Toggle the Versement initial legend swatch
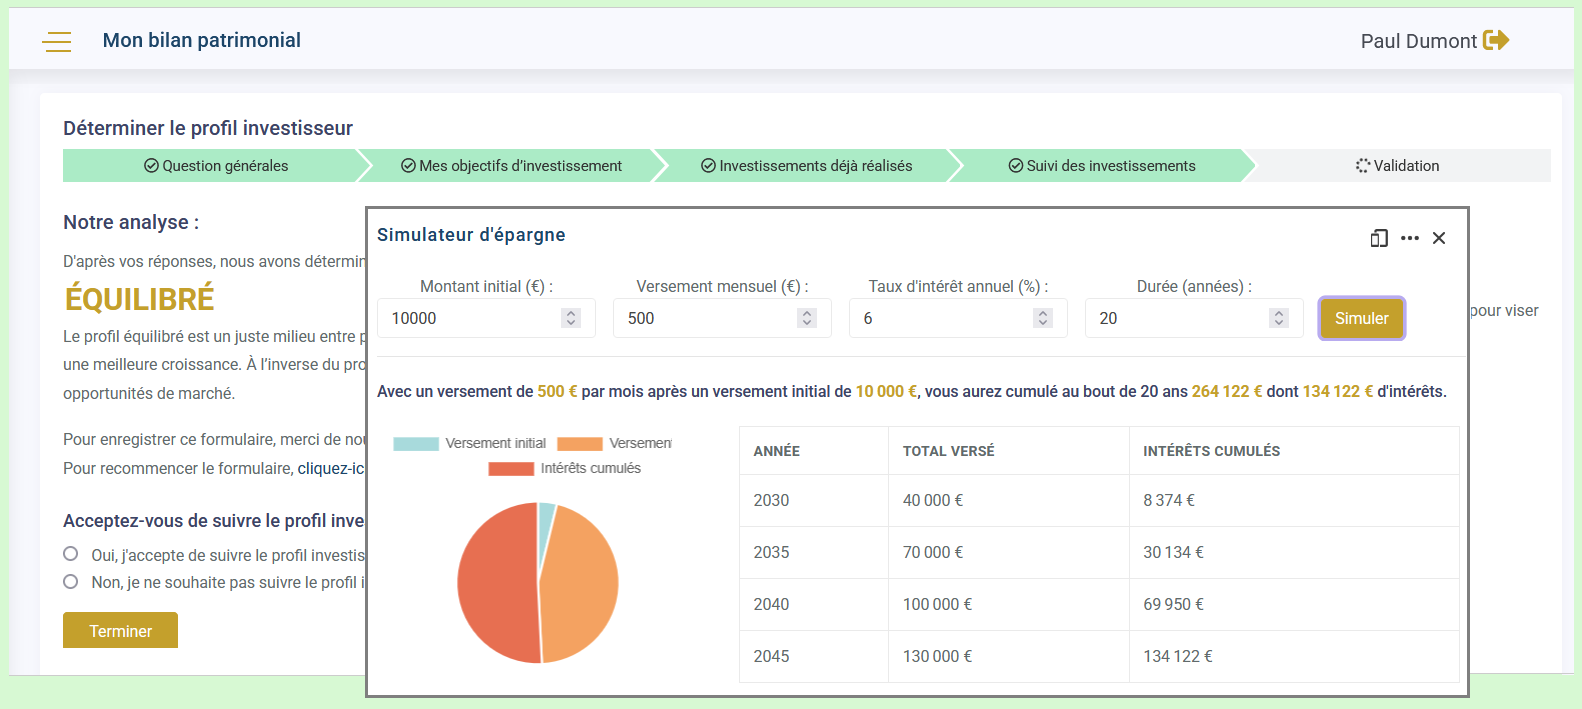The image size is (1582, 709). click(x=416, y=444)
